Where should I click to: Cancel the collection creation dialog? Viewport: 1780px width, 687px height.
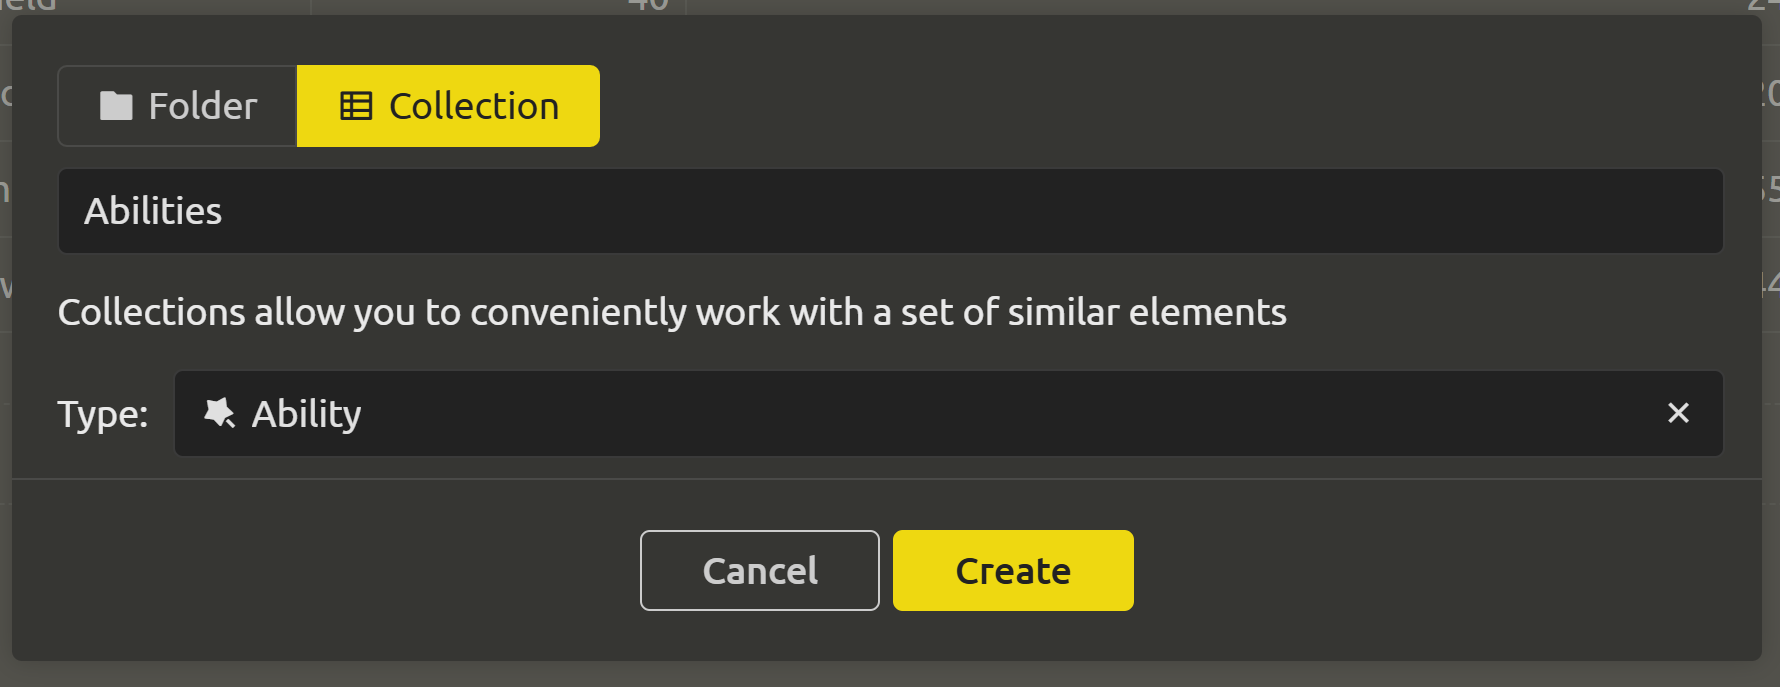pos(760,570)
